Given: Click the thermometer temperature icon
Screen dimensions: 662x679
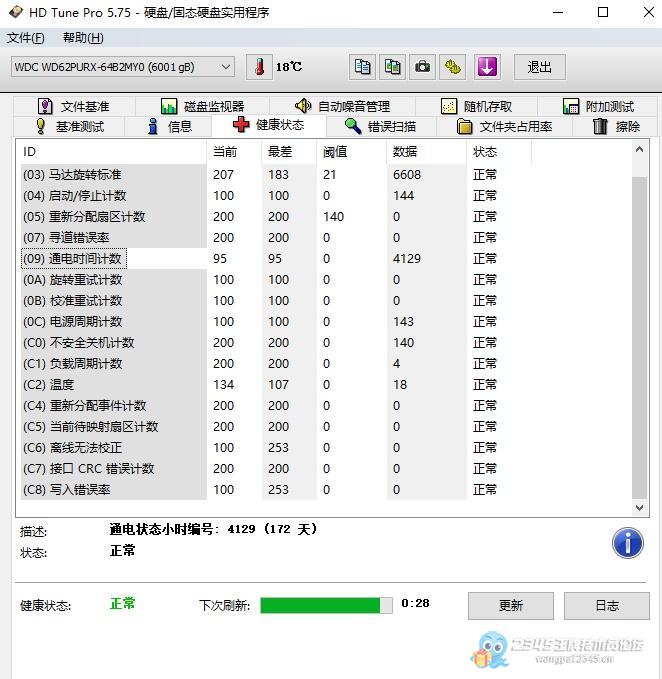Looking at the screenshot, I should pos(259,67).
